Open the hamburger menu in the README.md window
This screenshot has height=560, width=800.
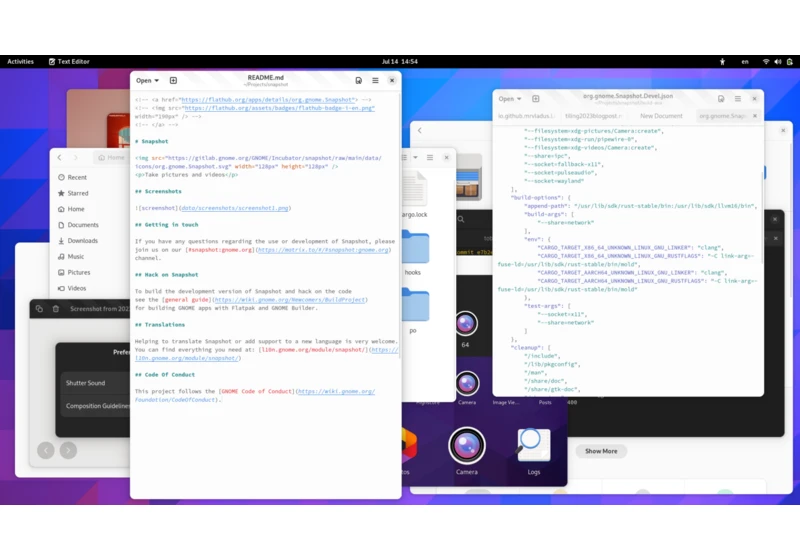(x=375, y=81)
